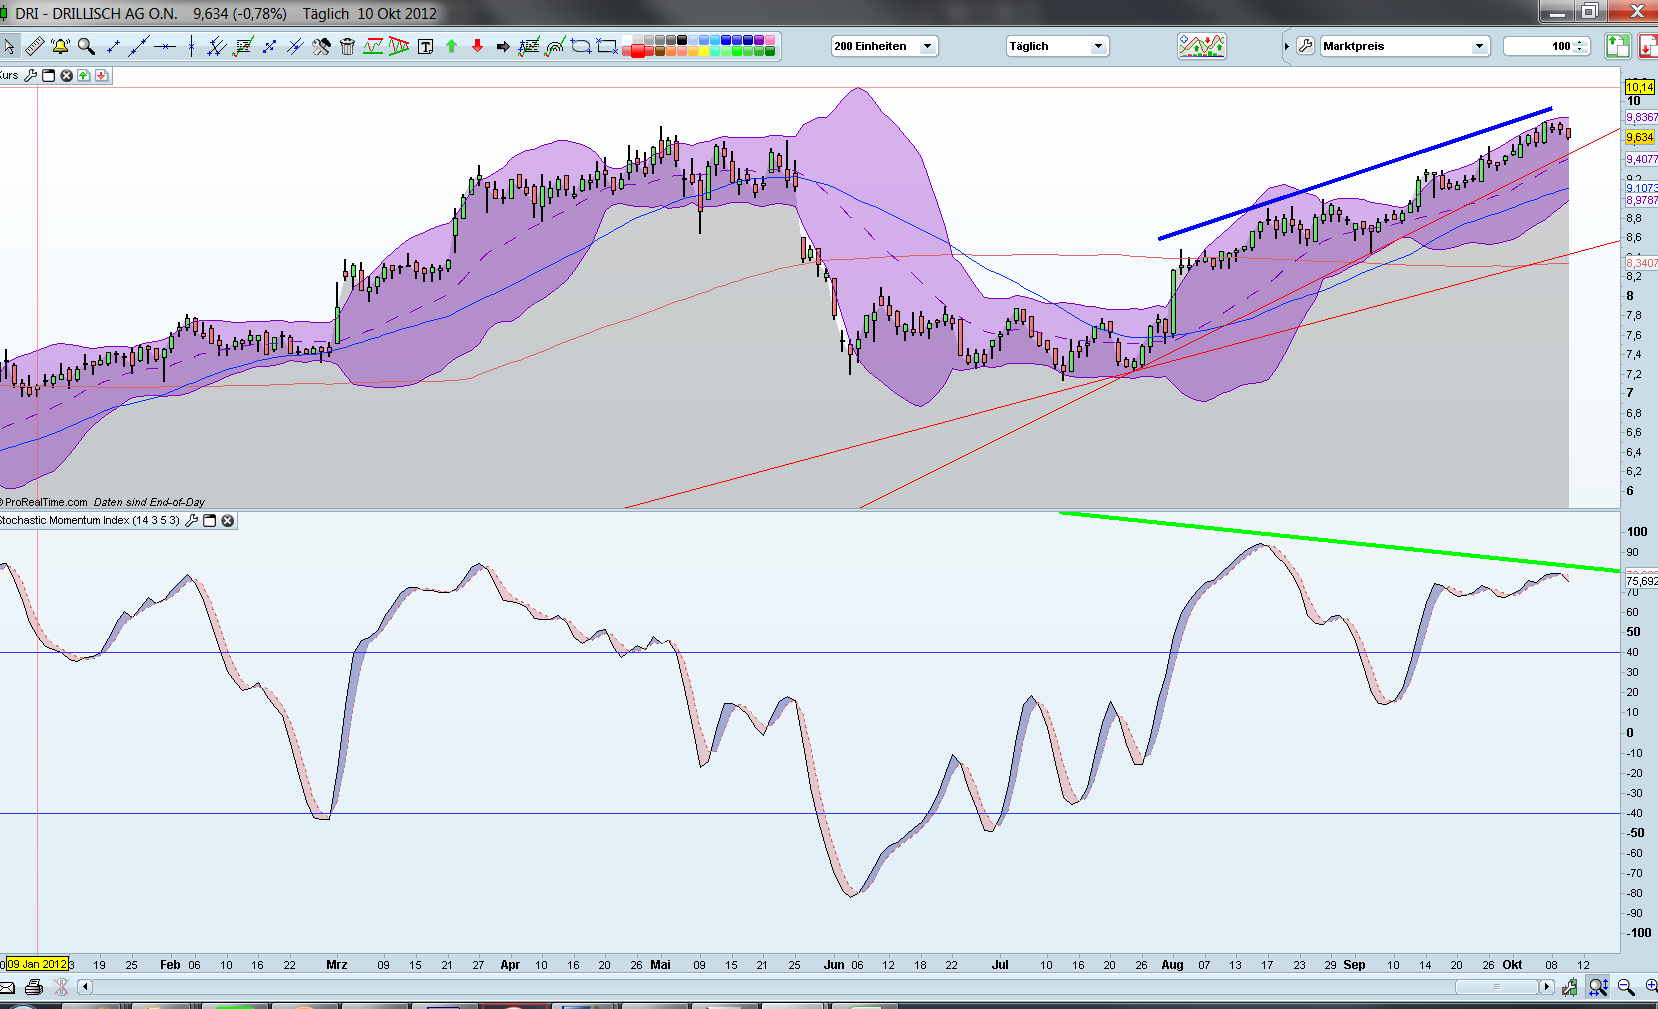
Task: Click the '09 Jan 2012' date label
Action: [38, 965]
